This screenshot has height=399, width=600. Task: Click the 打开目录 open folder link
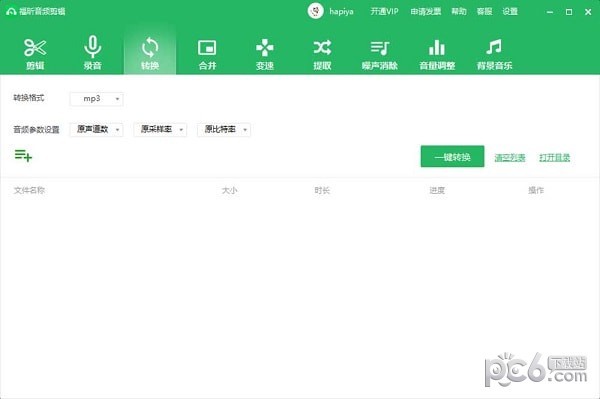[x=554, y=157]
